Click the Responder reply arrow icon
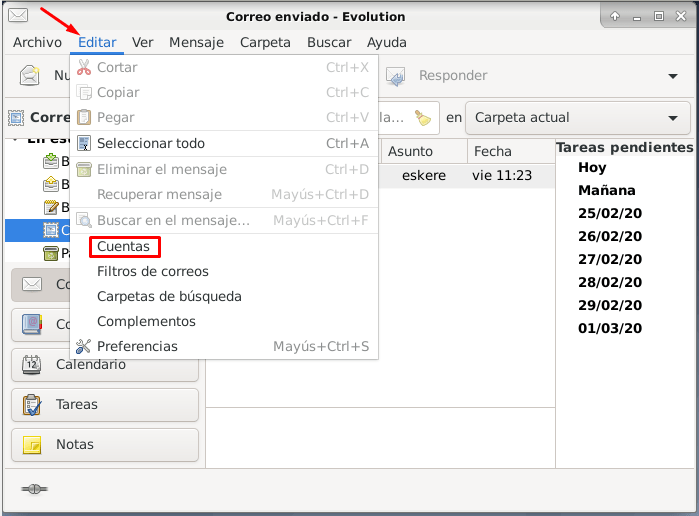Screen dimensions: 699x516 point(395,76)
